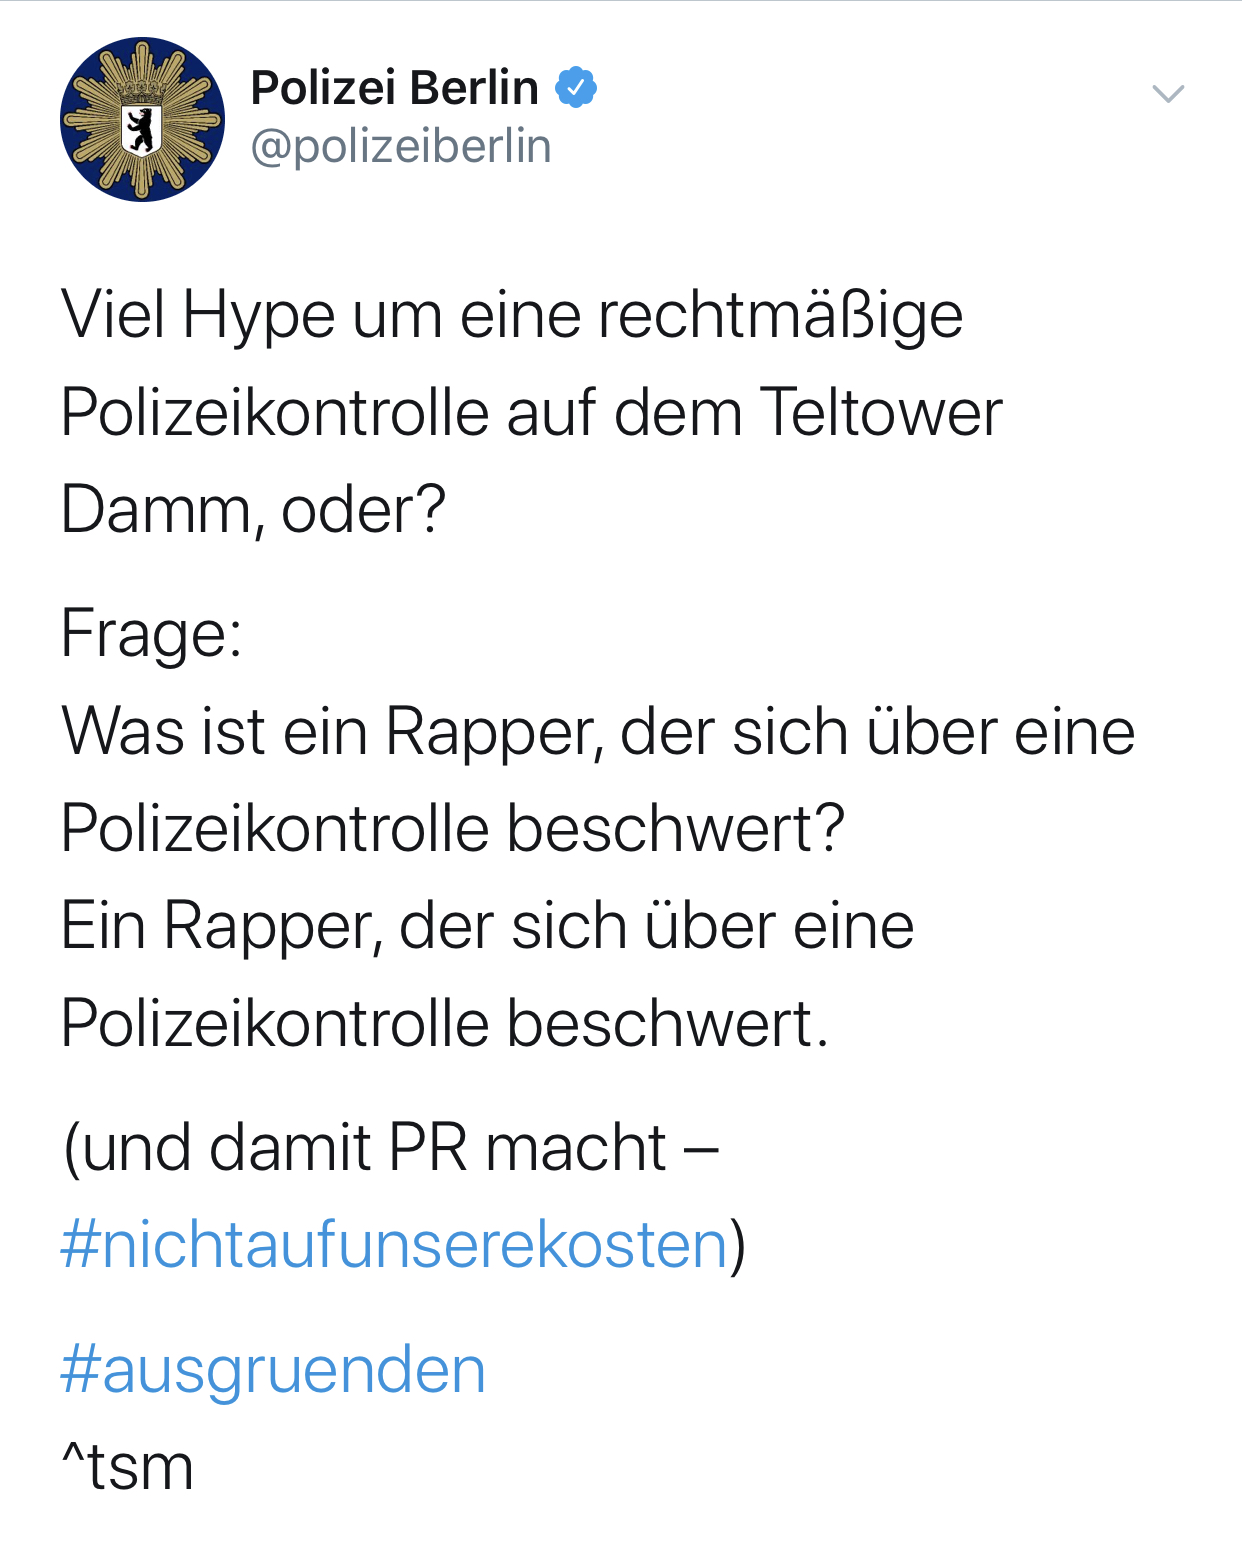This screenshot has height=1542, width=1242.
Task: Click the word 'rechtmäßige' in the tweet
Action: pos(781,316)
